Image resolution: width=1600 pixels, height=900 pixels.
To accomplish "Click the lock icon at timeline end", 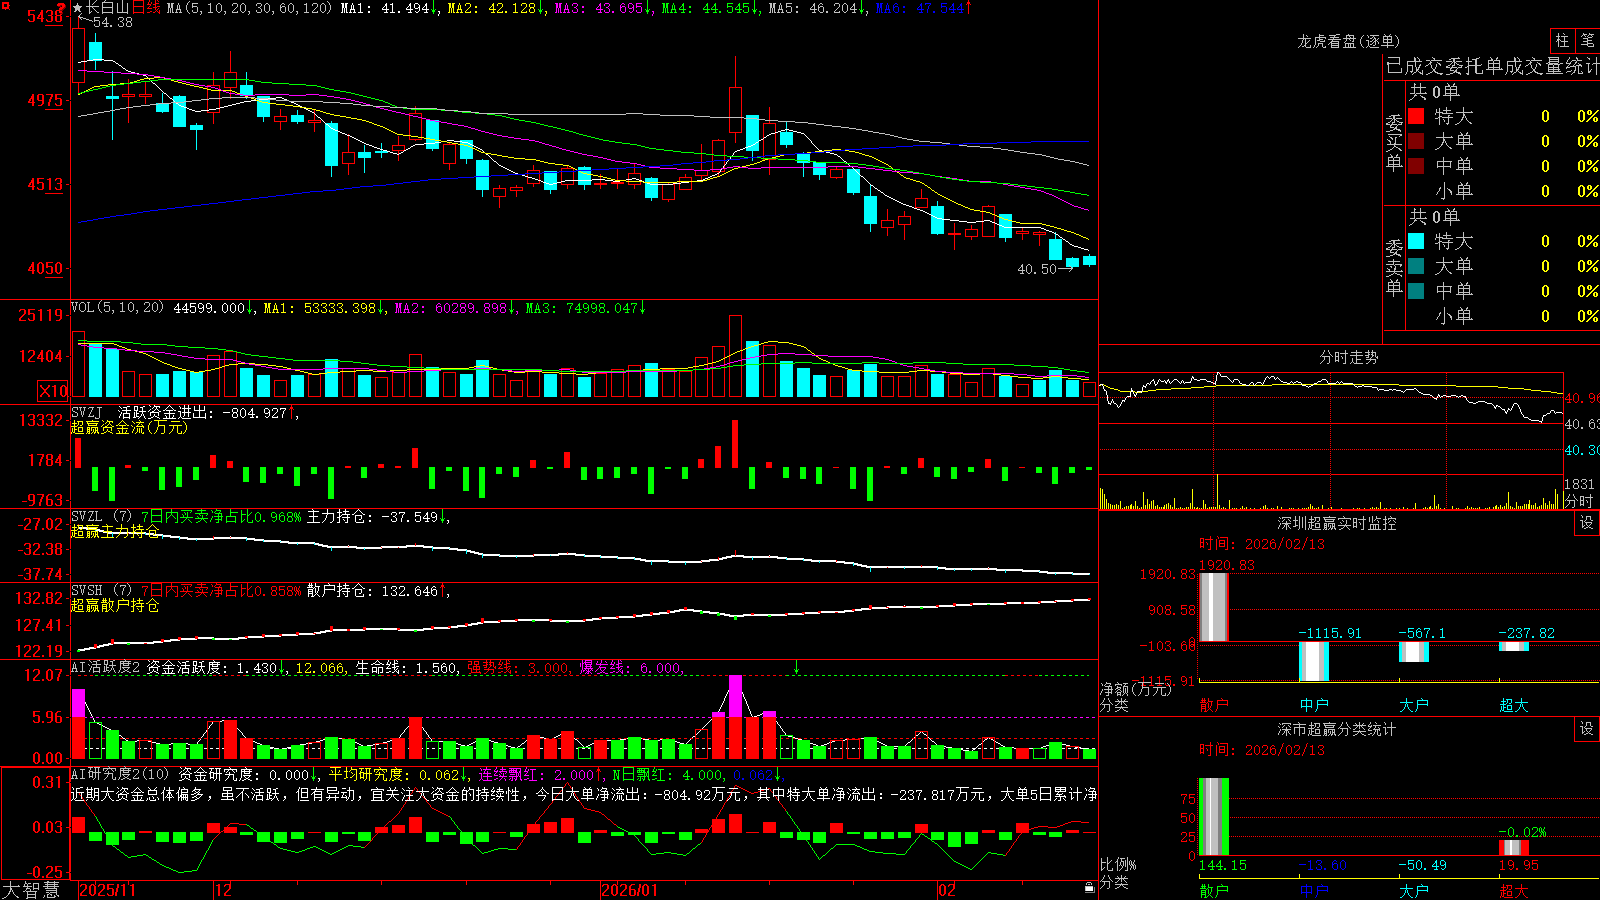I will click(1090, 888).
